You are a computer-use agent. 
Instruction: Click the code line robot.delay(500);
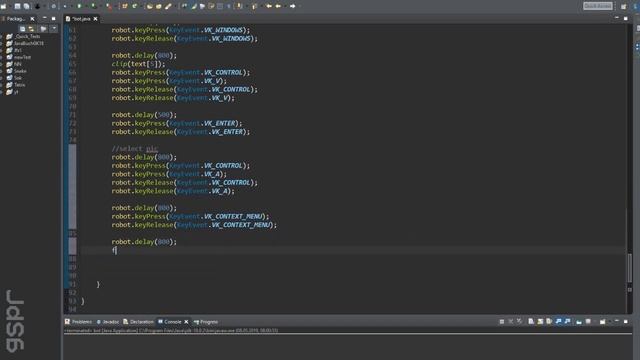pyautogui.click(x=144, y=115)
